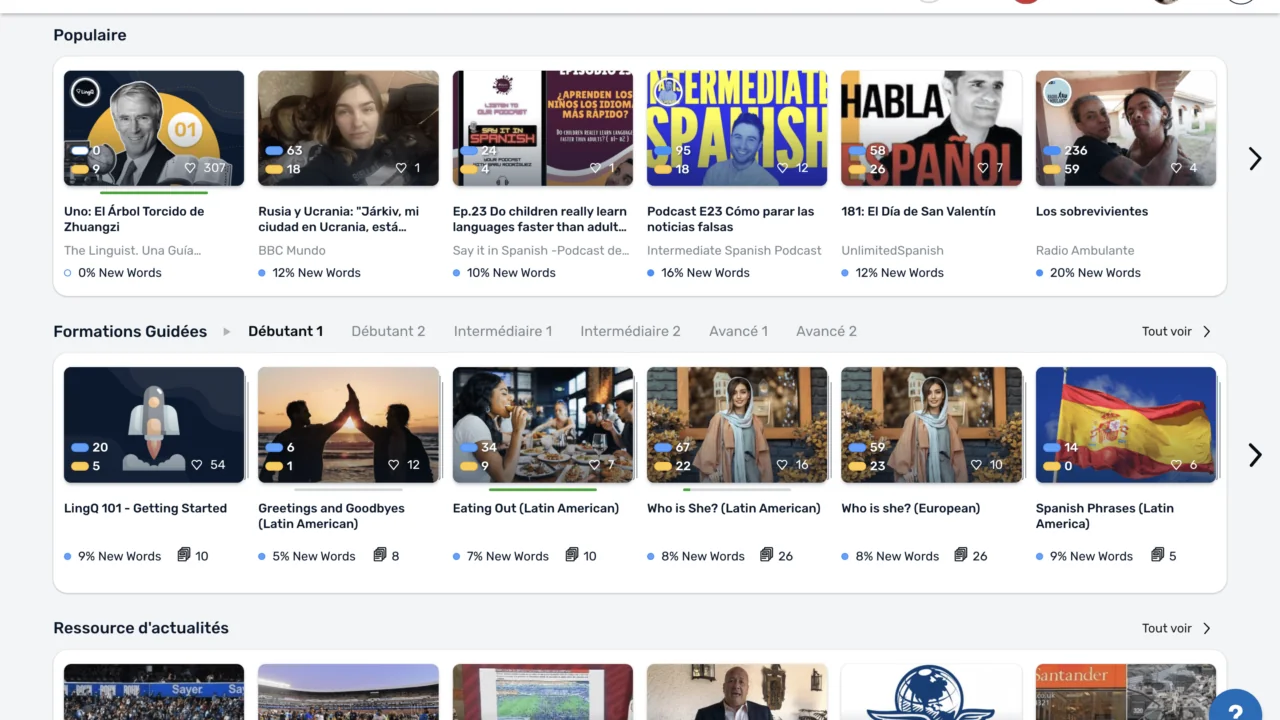Open the Avancé 2 level tab
This screenshot has height=720, width=1280.
826,332
